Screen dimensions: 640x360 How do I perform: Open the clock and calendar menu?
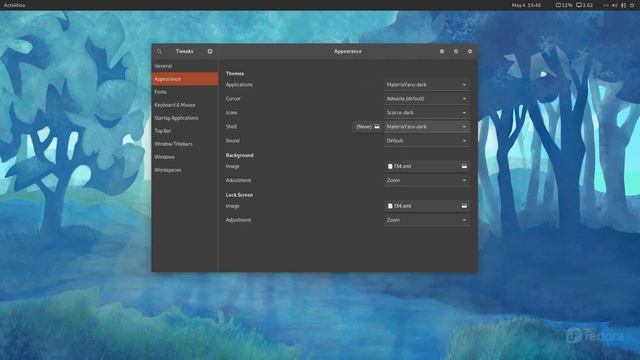click(526, 5)
